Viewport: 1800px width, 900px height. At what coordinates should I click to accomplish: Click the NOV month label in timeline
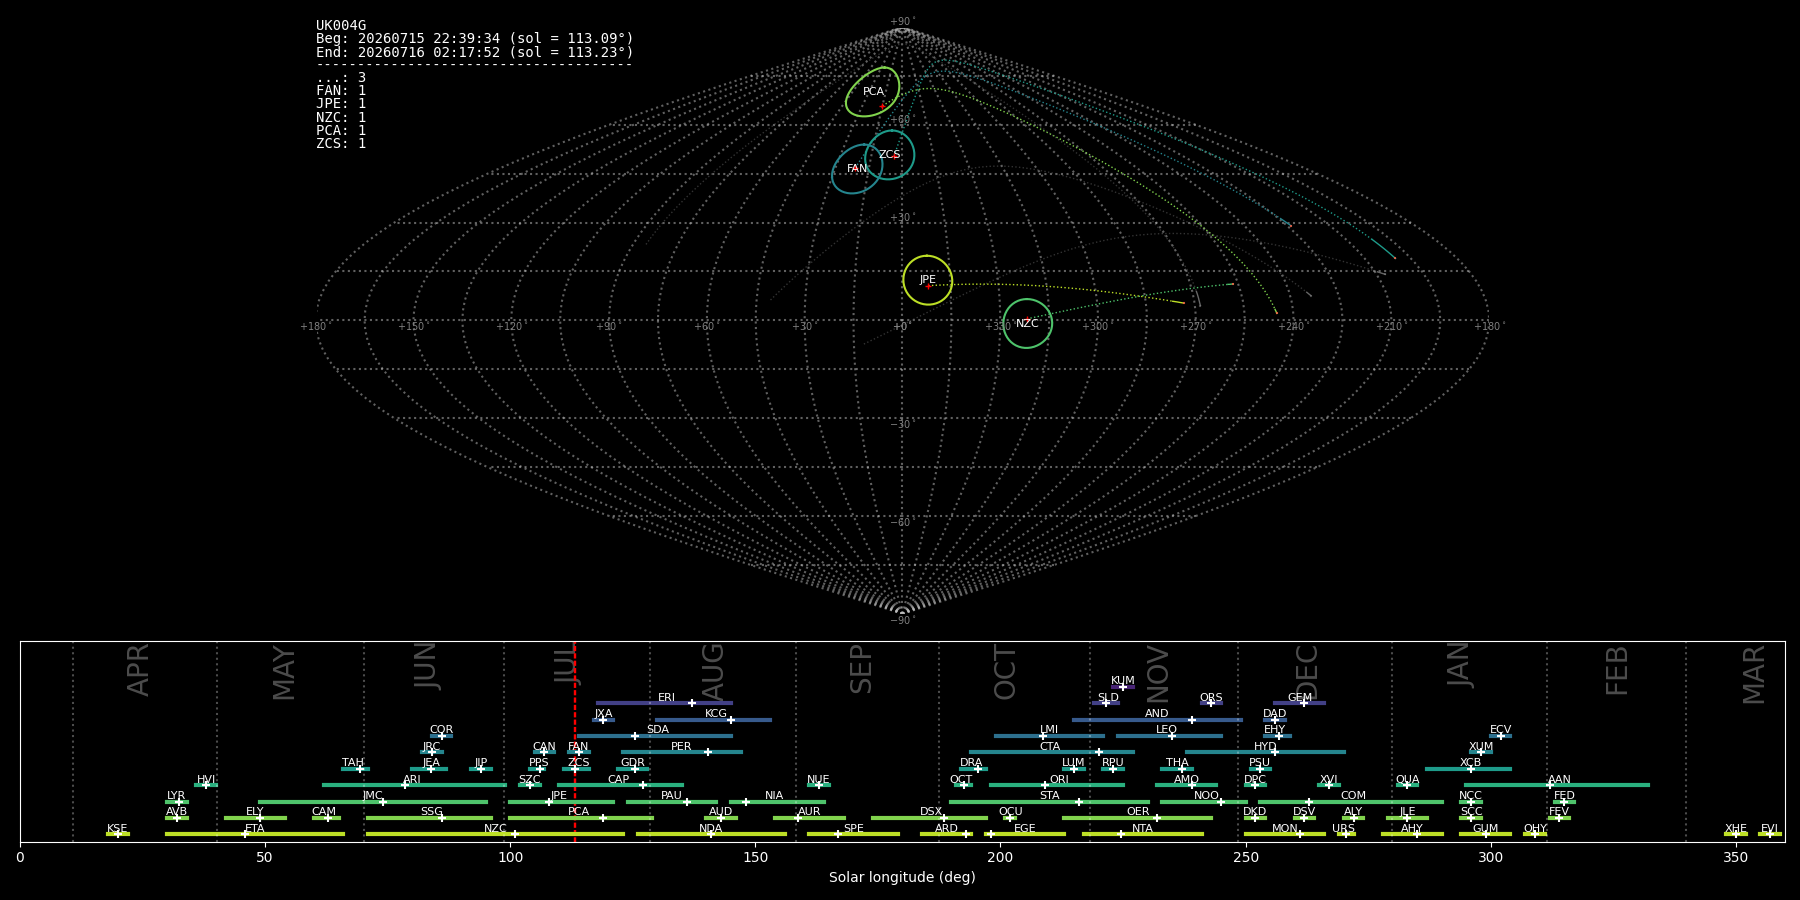click(1158, 674)
